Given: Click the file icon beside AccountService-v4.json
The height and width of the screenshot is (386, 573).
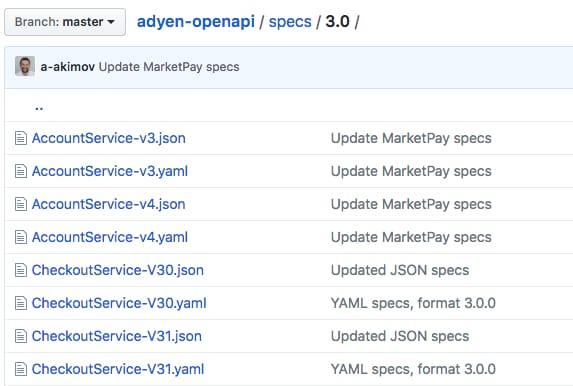Looking at the screenshot, I should click(21, 204).
